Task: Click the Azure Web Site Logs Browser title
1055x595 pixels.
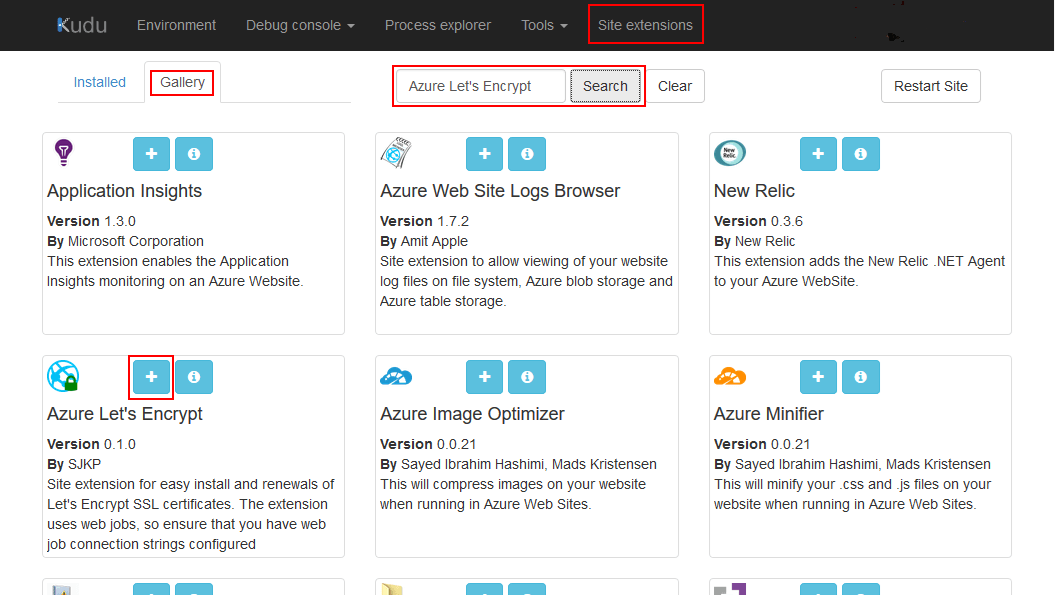Action: coord(500,191)
